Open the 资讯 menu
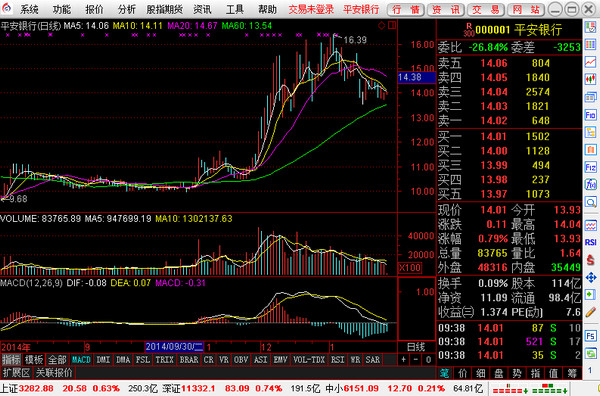 coord(202,9)
